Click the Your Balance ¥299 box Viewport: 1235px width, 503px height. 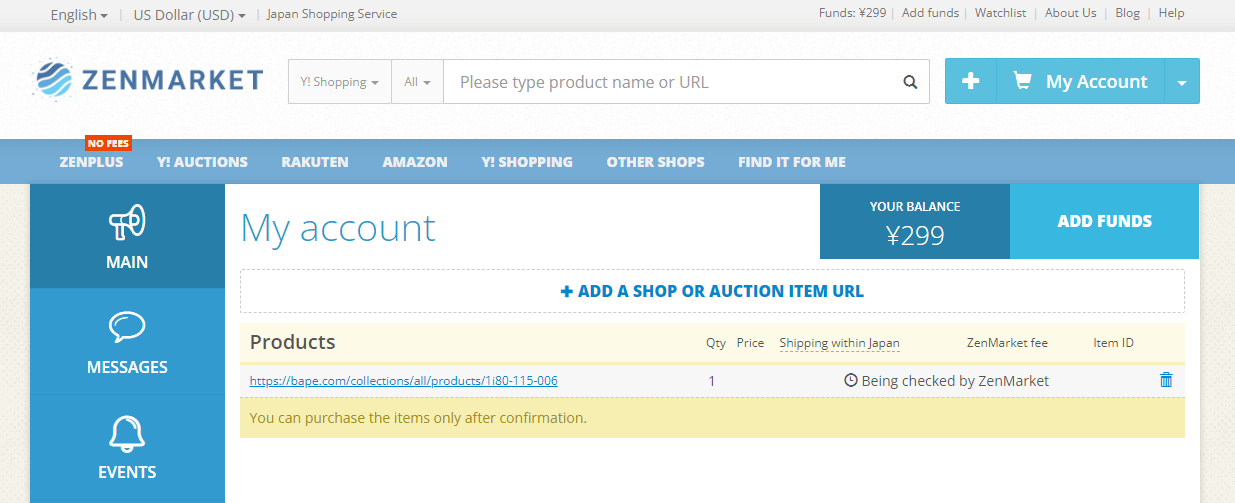click(x=915, y=221)
